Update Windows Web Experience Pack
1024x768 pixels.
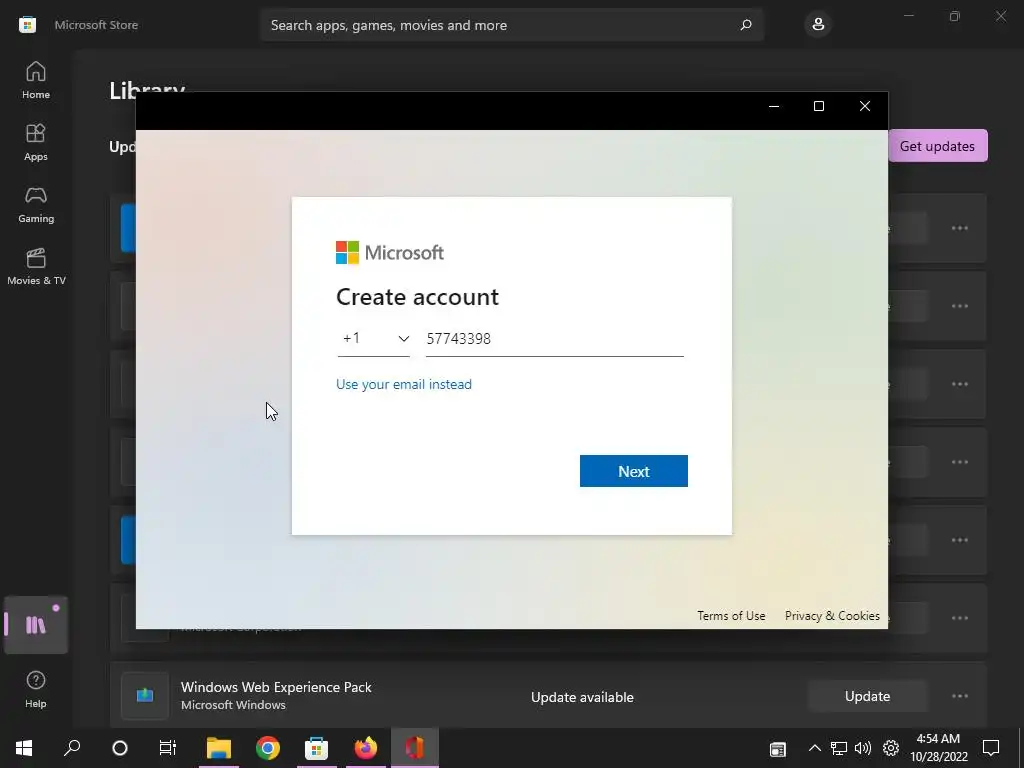tap(867, 696)
